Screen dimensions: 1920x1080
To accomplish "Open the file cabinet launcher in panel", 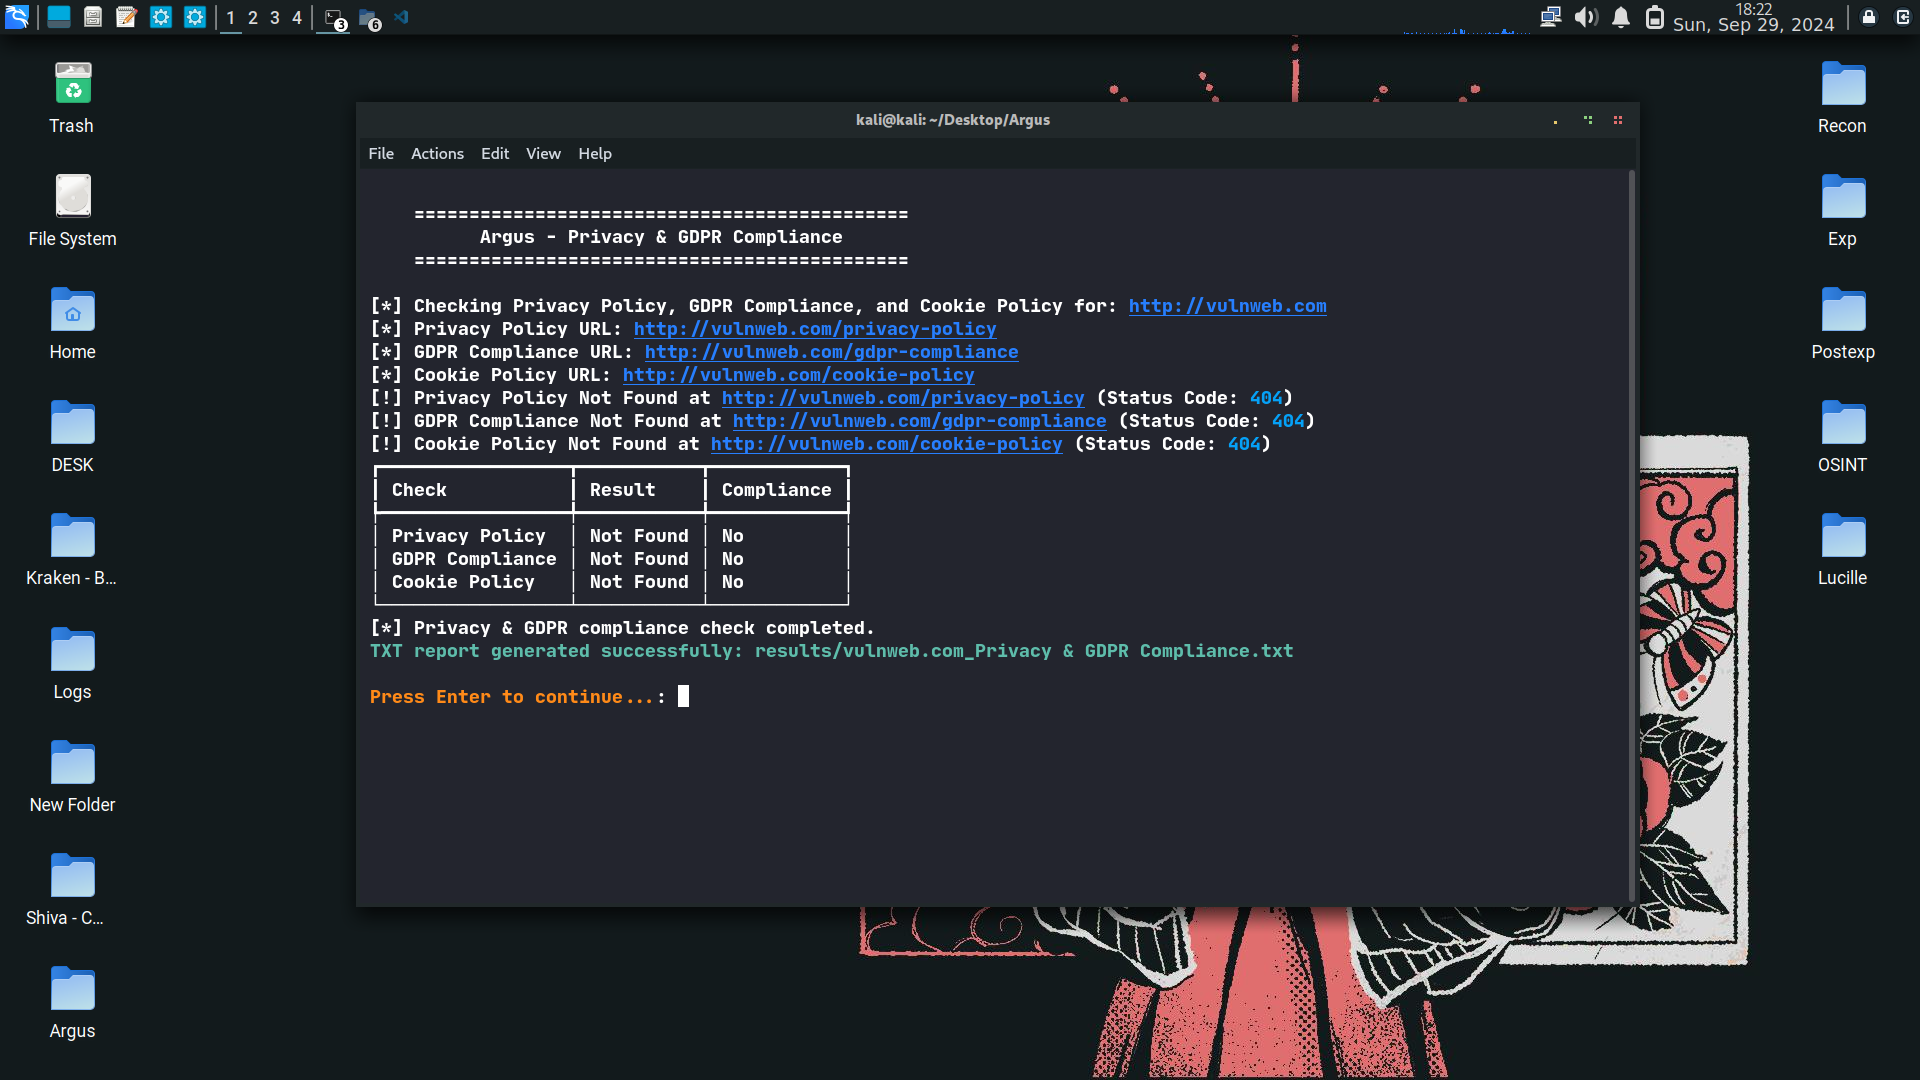I will pos(93,17).
